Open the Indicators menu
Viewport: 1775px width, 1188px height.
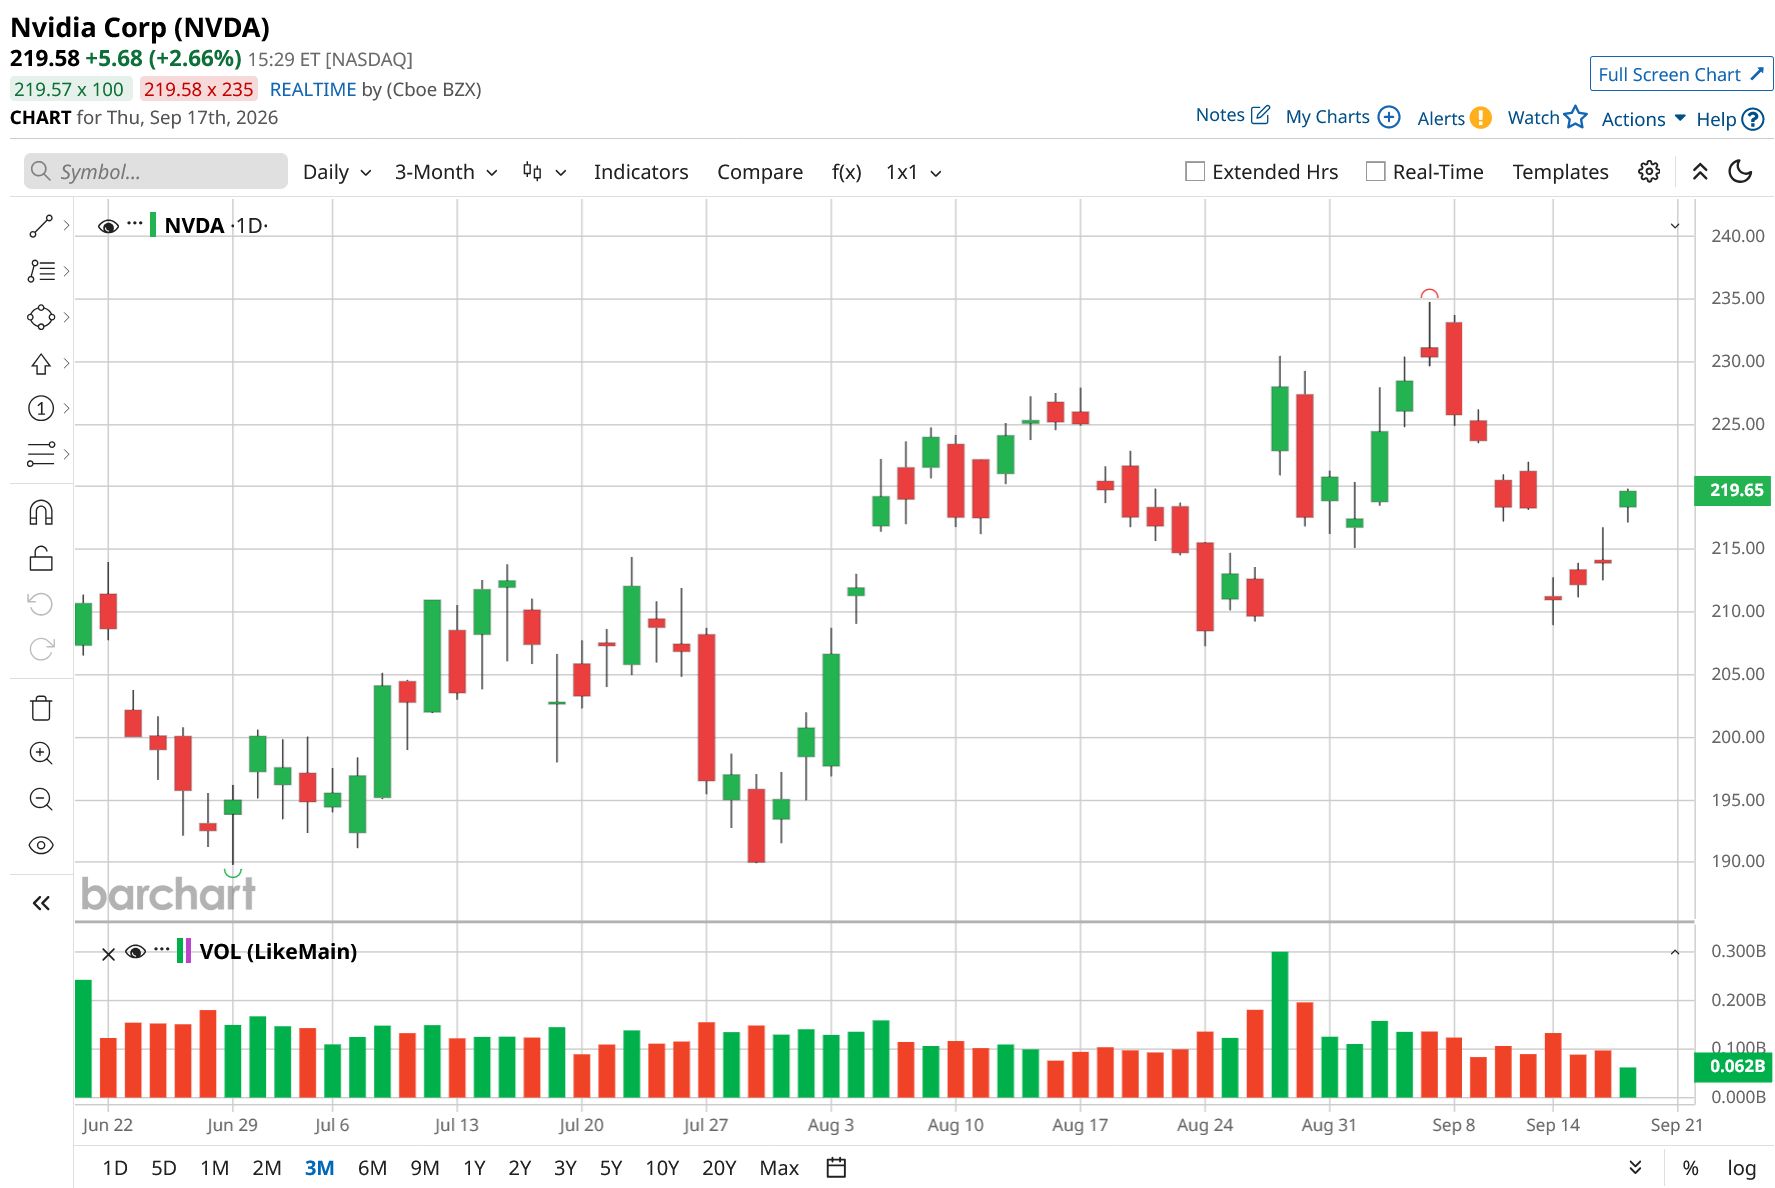click(x=641, y=172)
